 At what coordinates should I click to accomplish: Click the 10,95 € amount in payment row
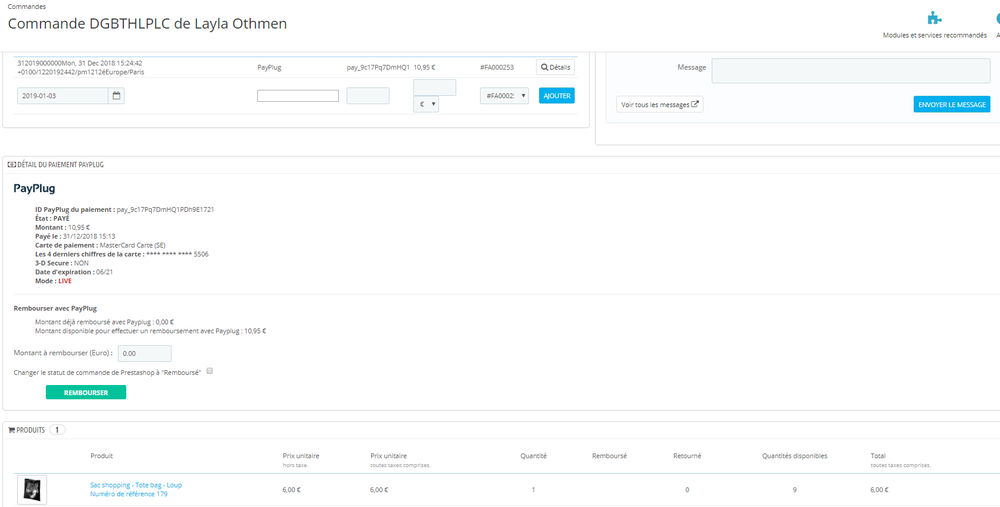click(x=425, y=67)
